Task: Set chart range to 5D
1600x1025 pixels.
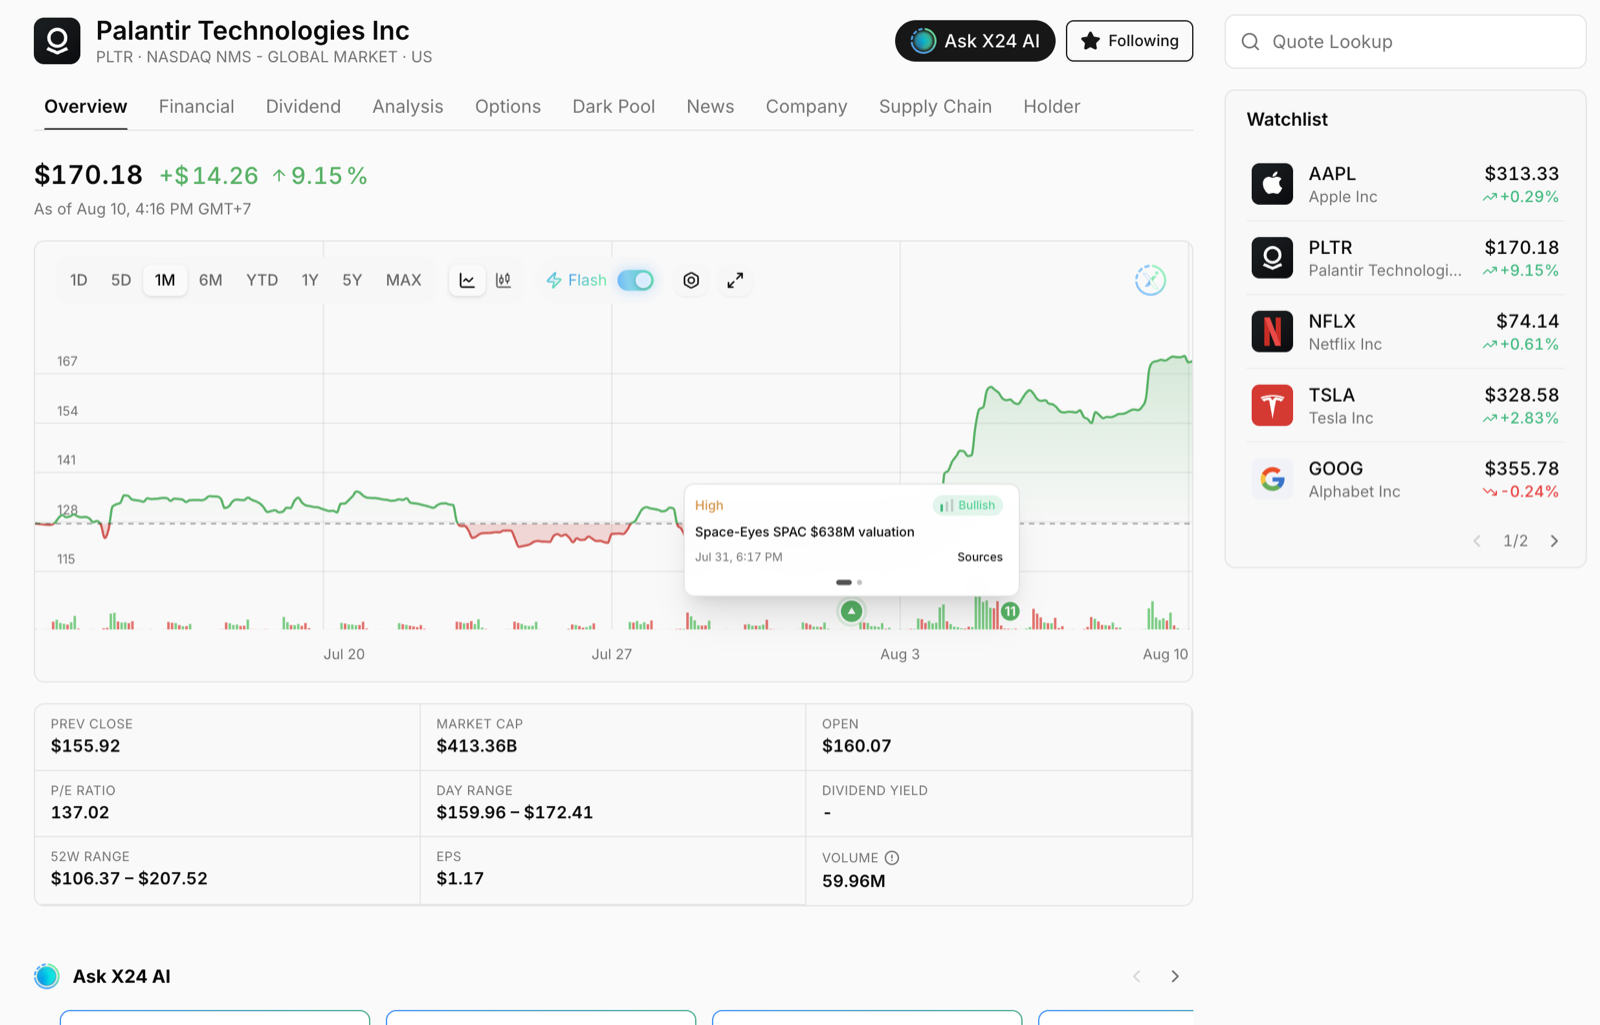Action: [121, 280]
